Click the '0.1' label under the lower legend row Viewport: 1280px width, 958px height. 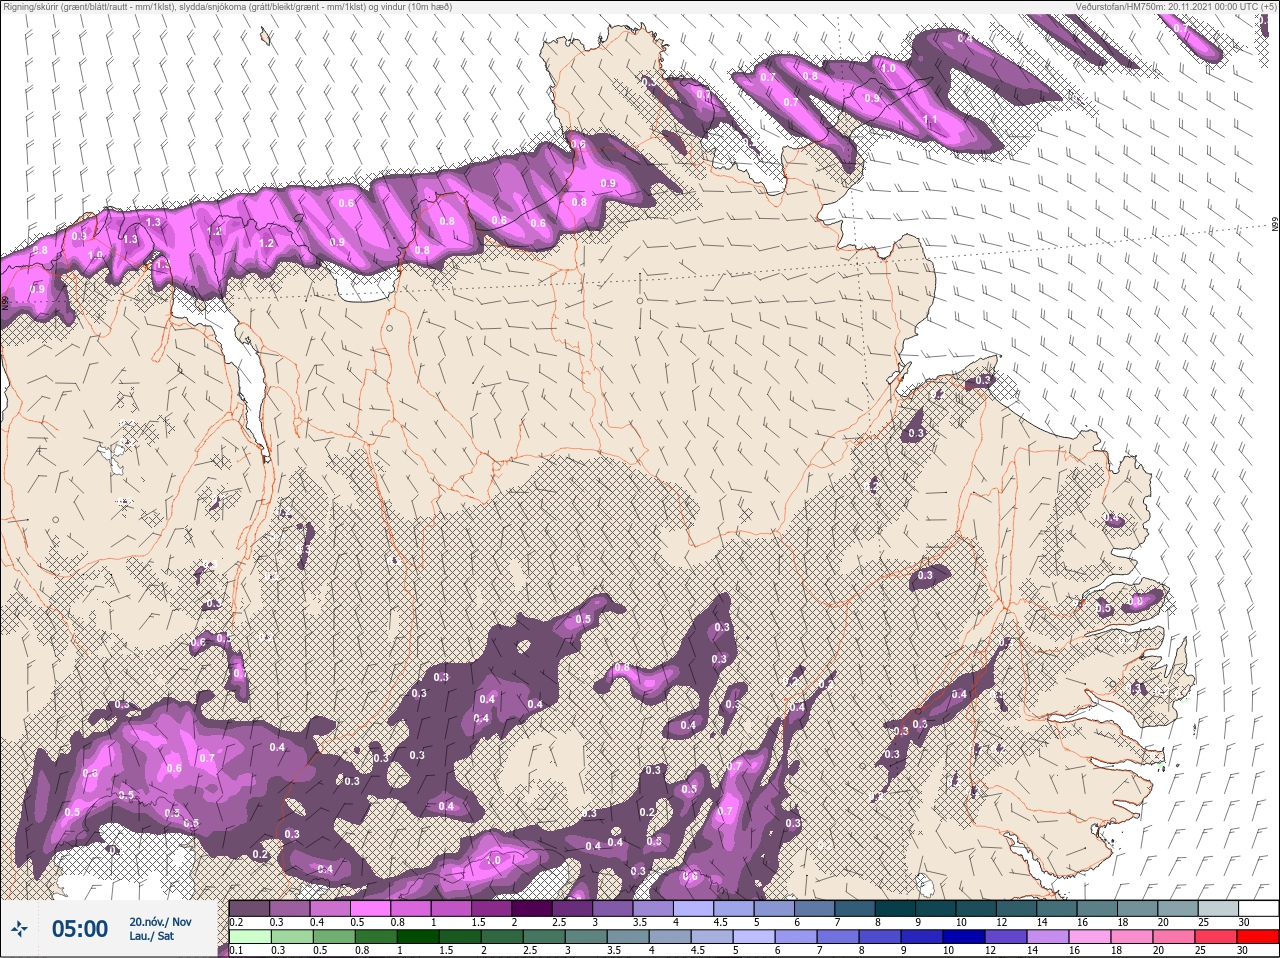point(236,950)
